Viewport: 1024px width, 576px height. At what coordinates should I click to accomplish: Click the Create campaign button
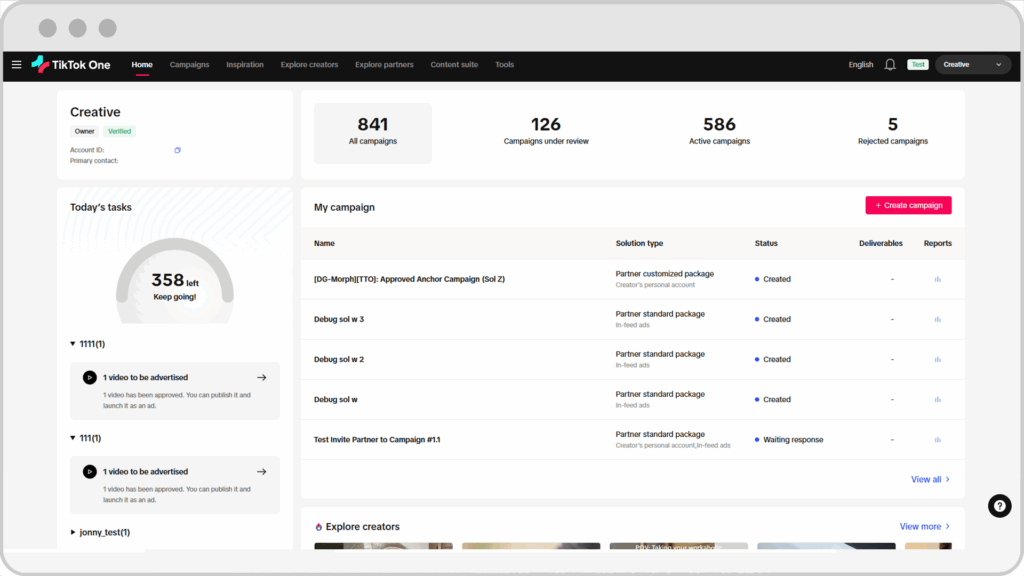908,205
